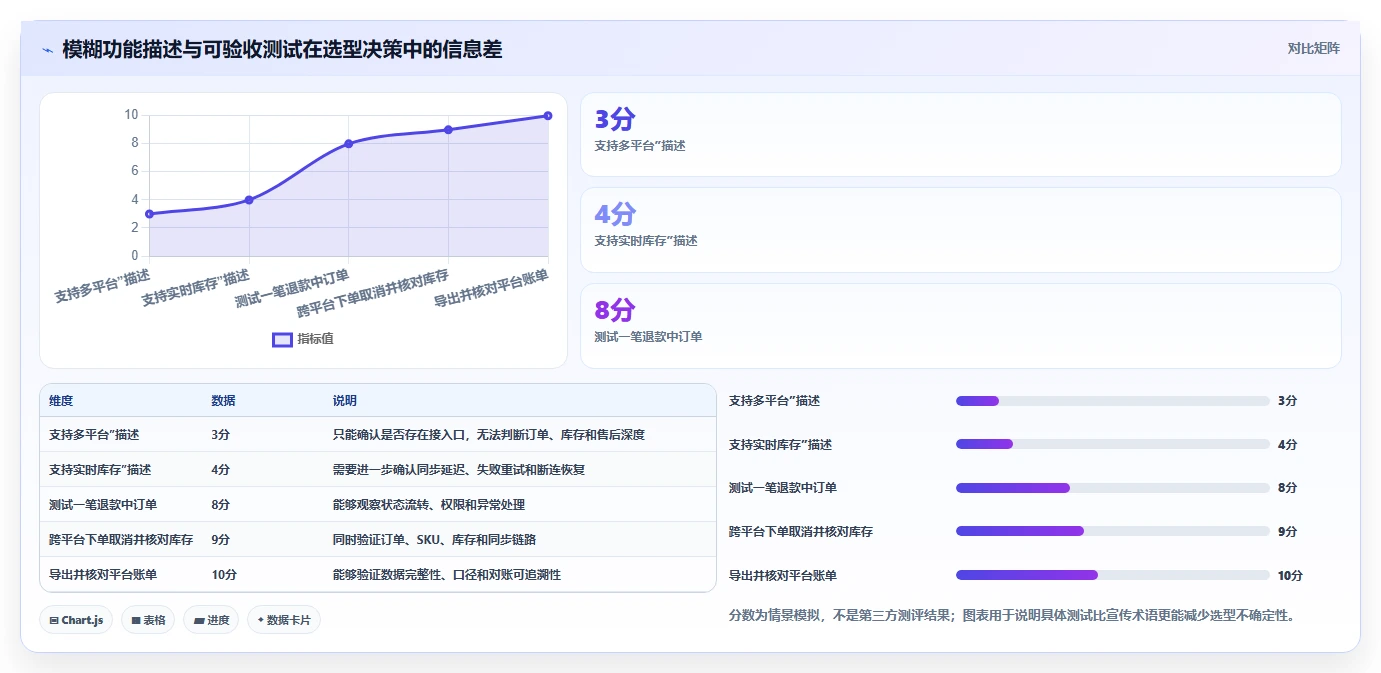Screen dimensions: 1381x673
Task: Click table cell 跨平台下单取消并核对库存
Action: (121, 539)
